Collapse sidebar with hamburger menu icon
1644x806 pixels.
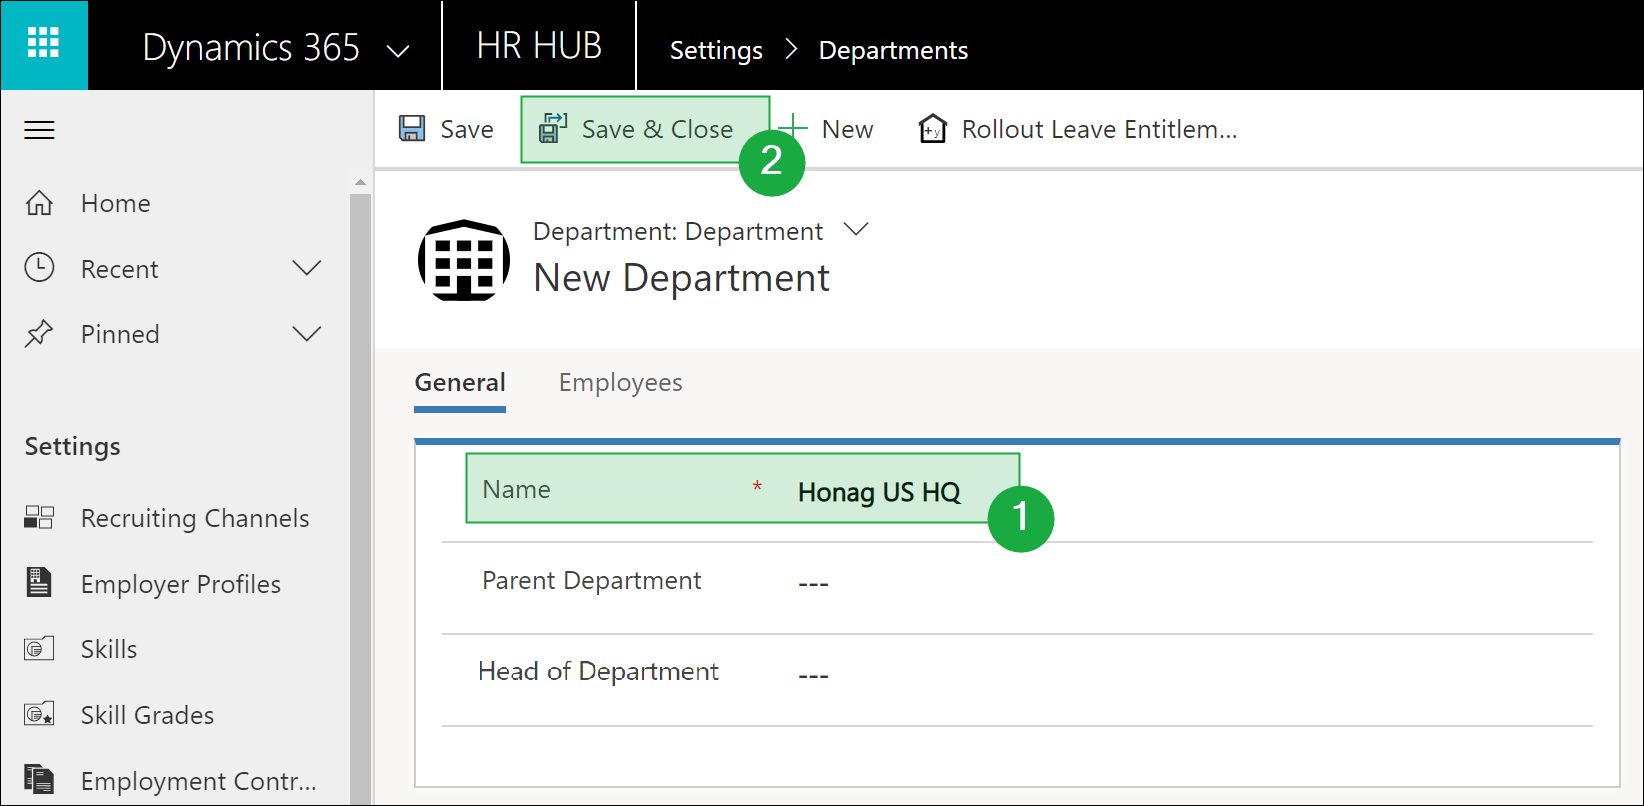pos(40,130)
